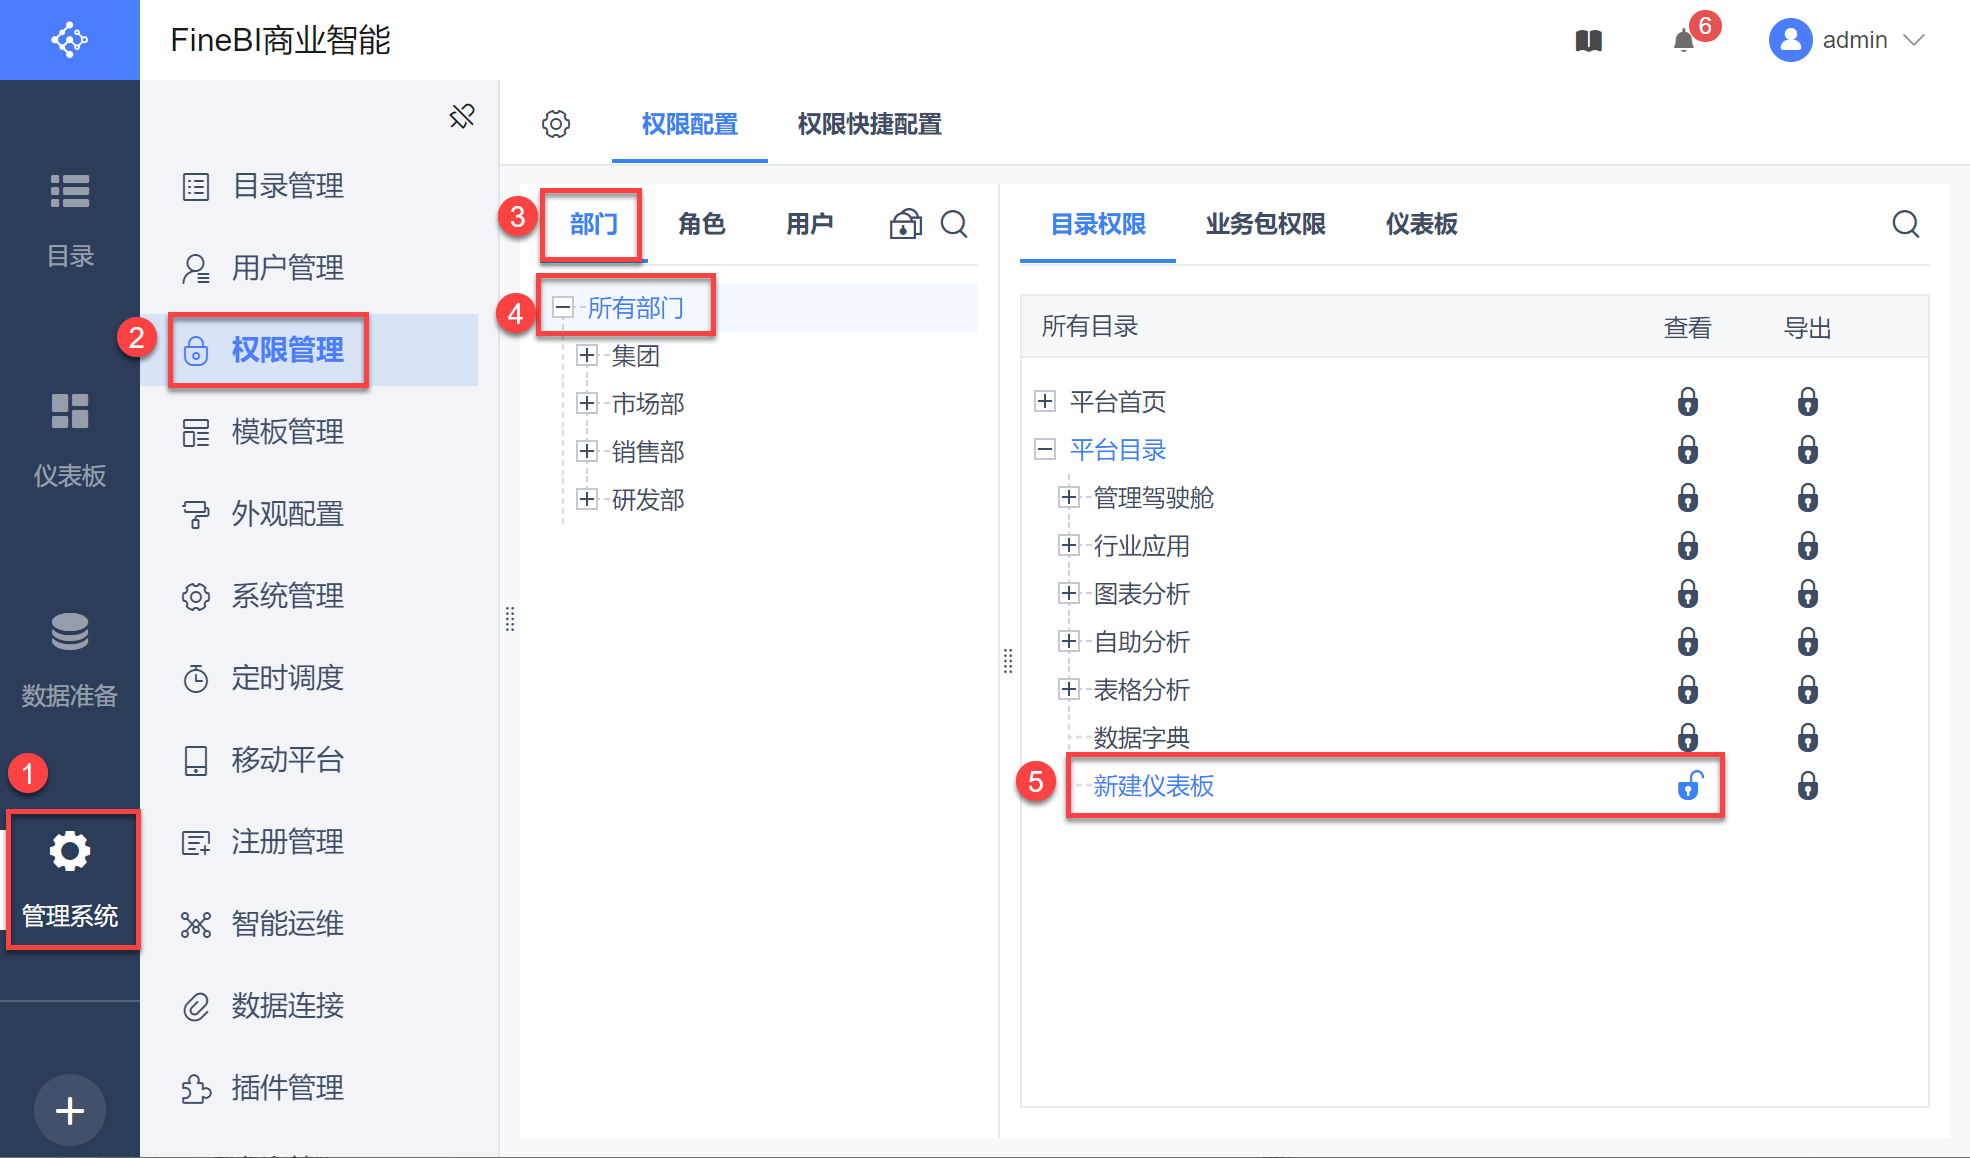Click the locked-building icon next to 用户 tab
Image resolution: width=1970 pixels, height=1158 pixels.
pos(905,224)
